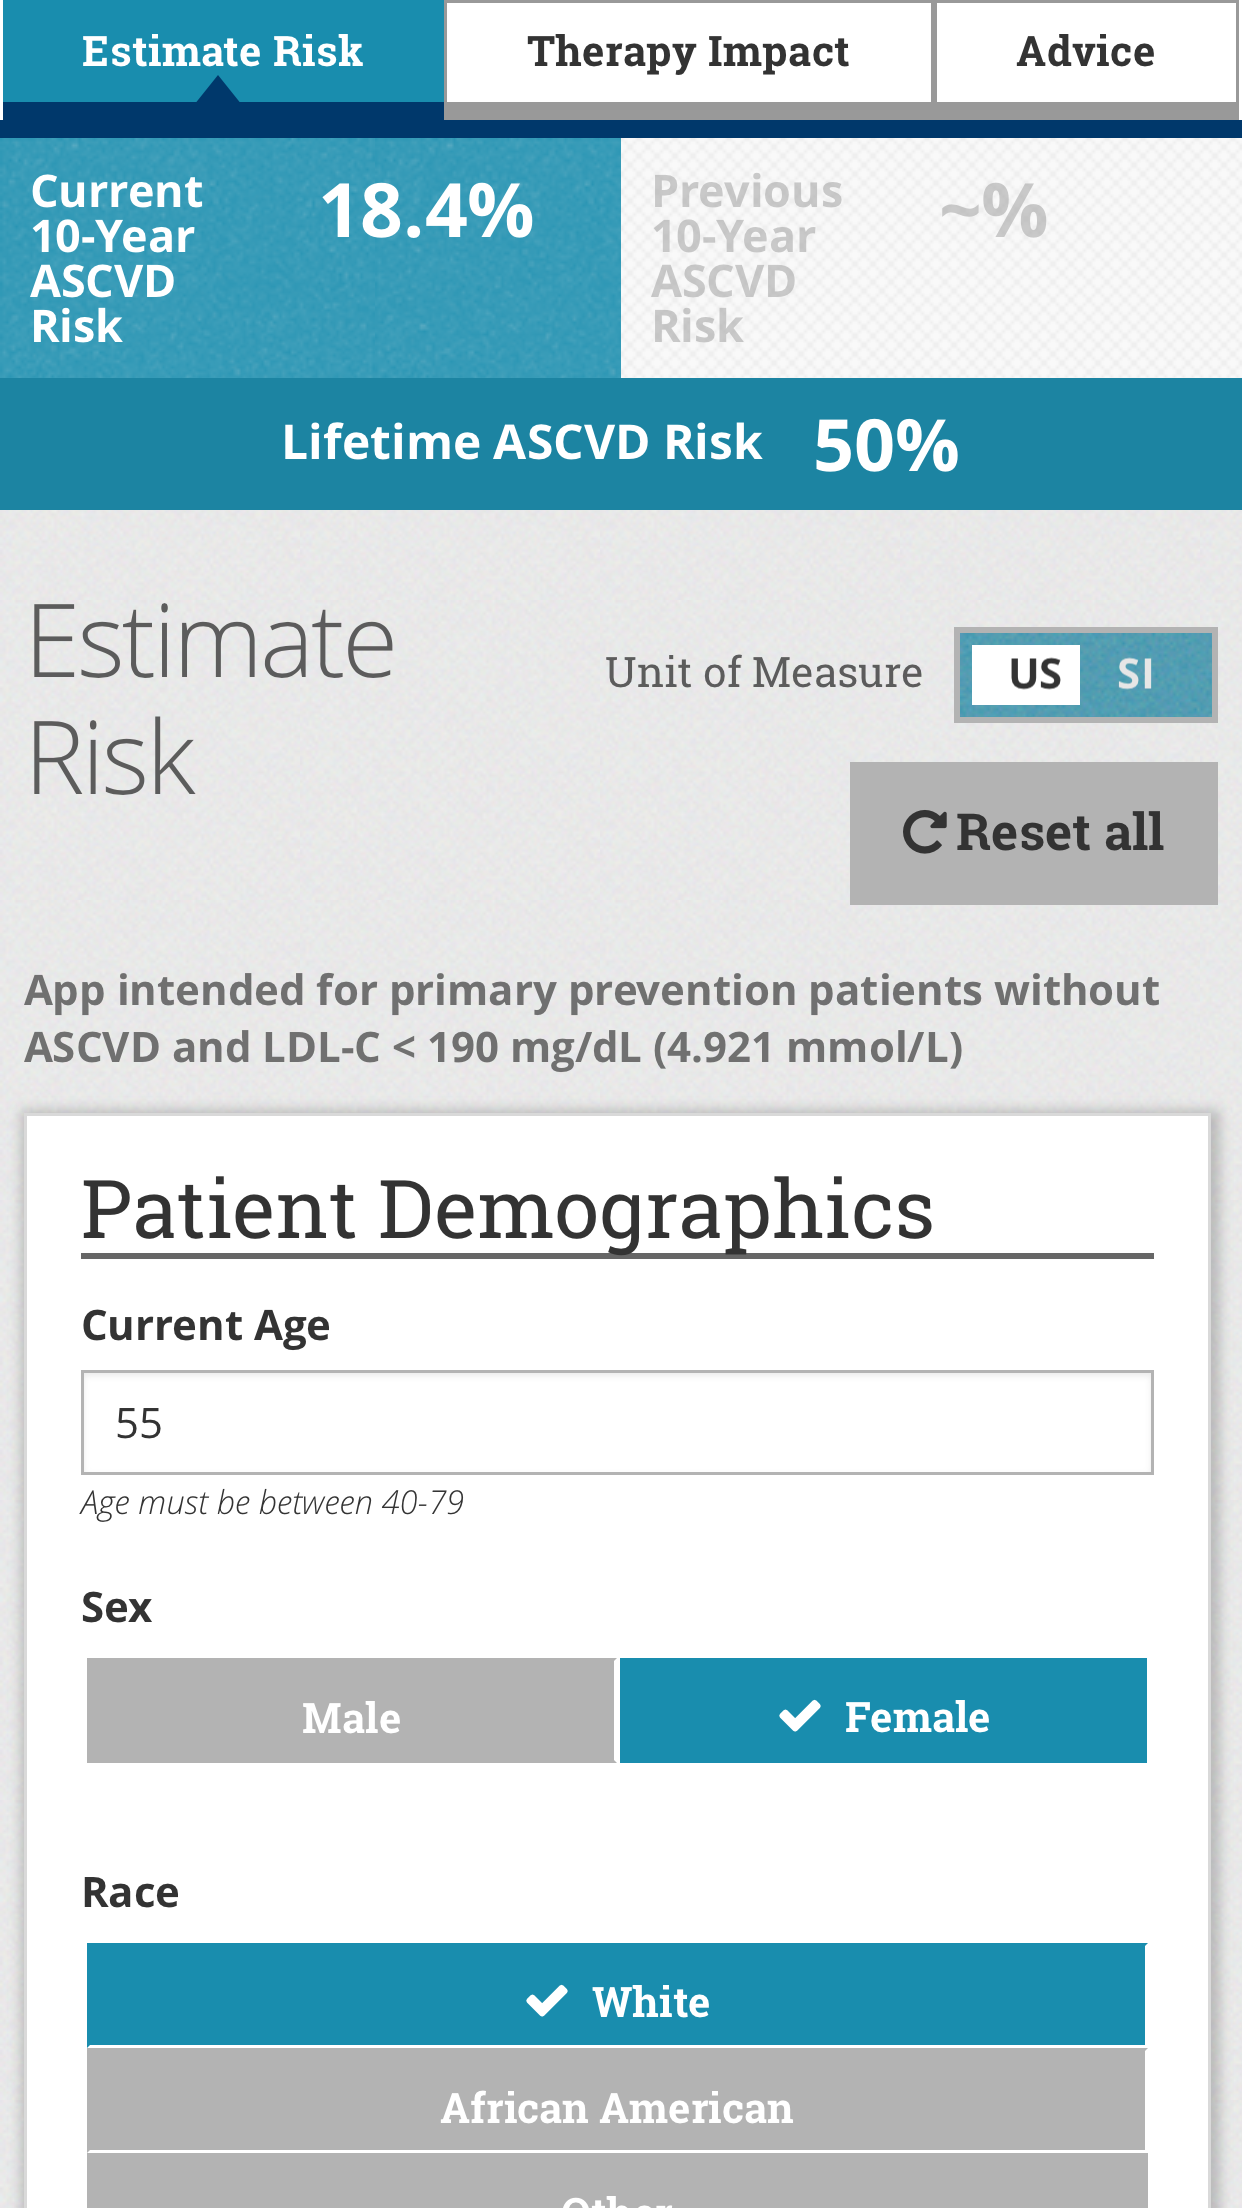Click the Previous 10-Year ASCVD Risk panel
Screen dimensions: 1242x2208
[930, 255]
